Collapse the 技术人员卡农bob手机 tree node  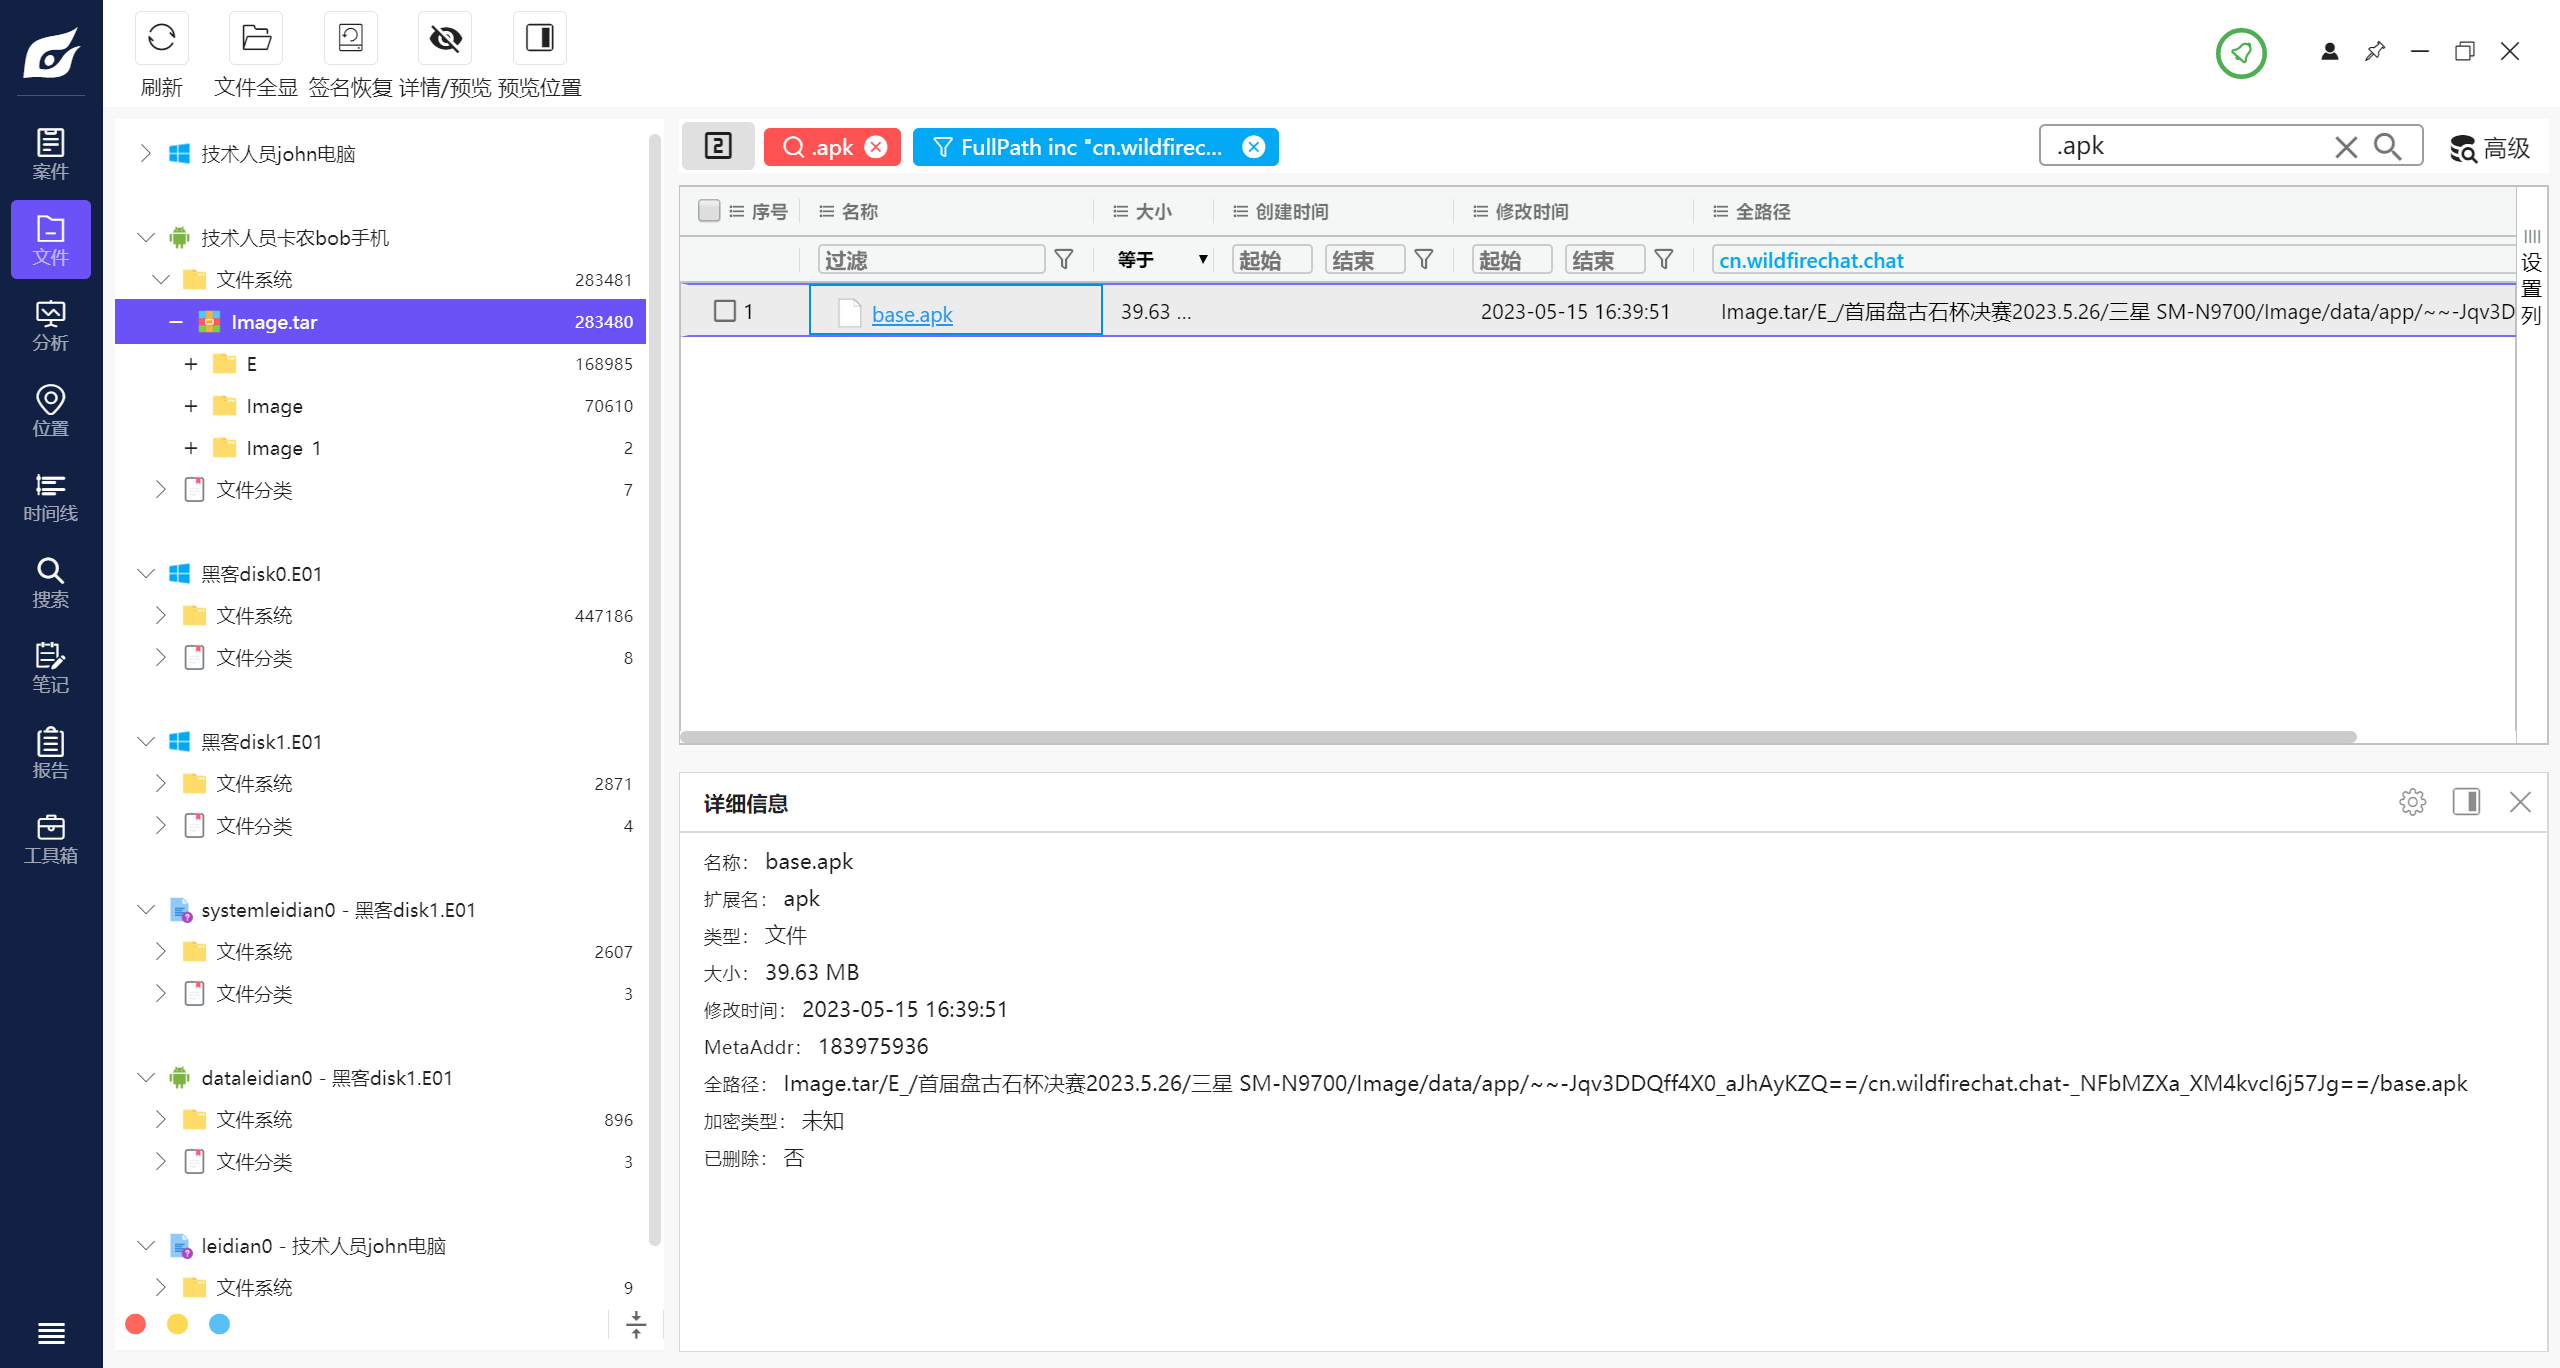145,238
